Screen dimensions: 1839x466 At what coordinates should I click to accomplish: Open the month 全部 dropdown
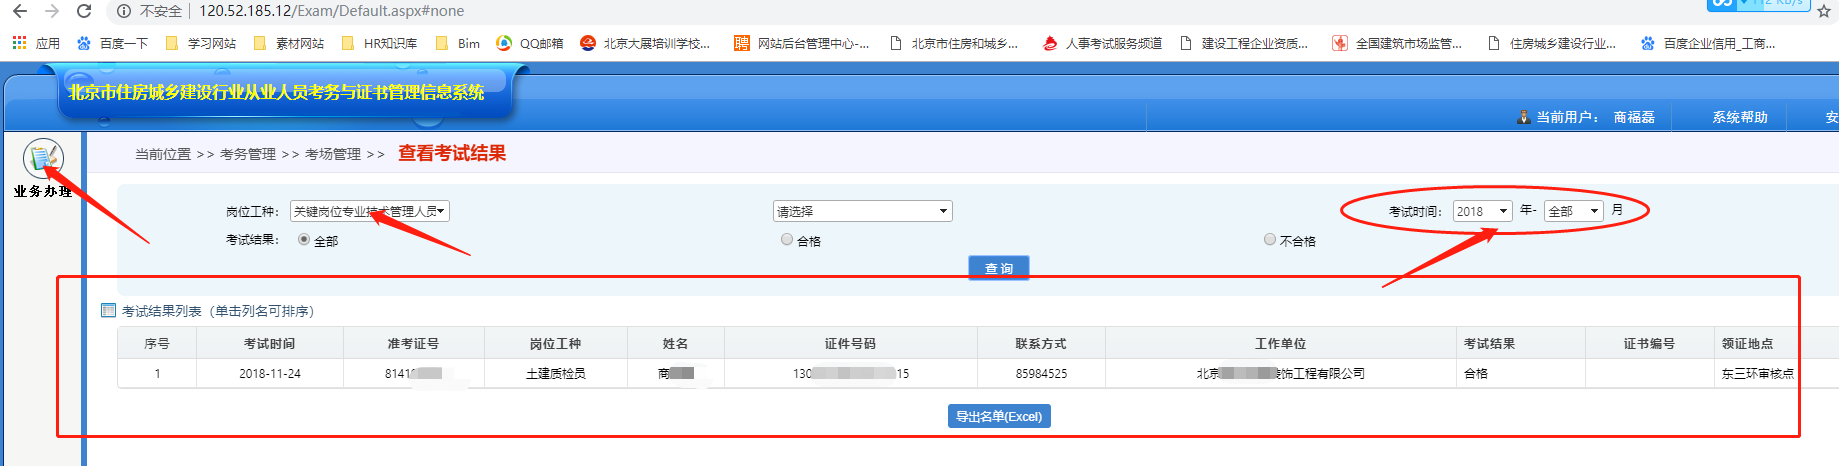tap(1573, 211)
